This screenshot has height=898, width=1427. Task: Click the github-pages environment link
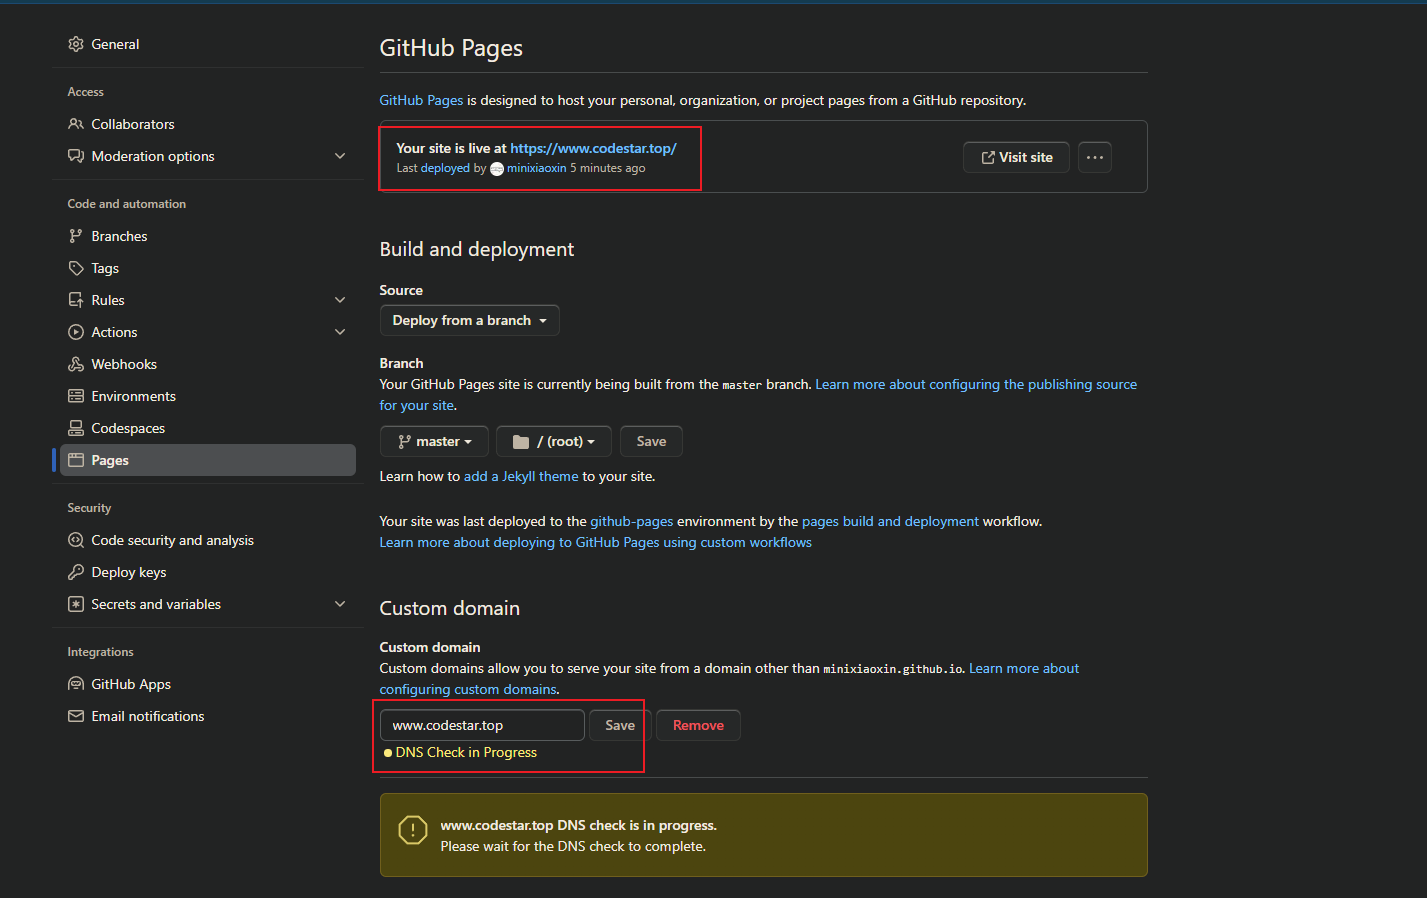click(631, 521)
